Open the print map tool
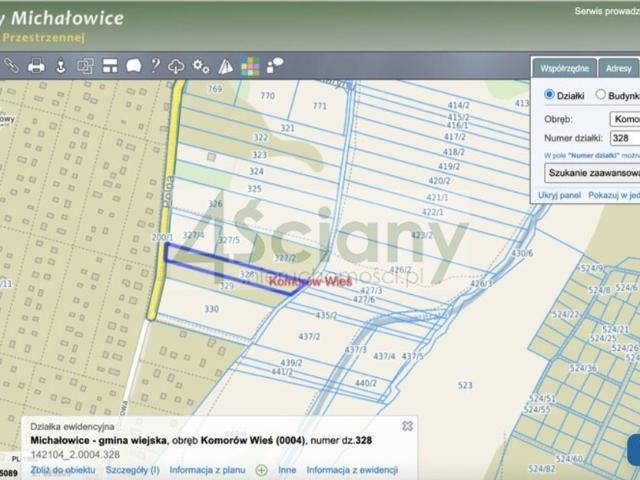The height and width of the screenshot is (480, 640). (36, 65)
